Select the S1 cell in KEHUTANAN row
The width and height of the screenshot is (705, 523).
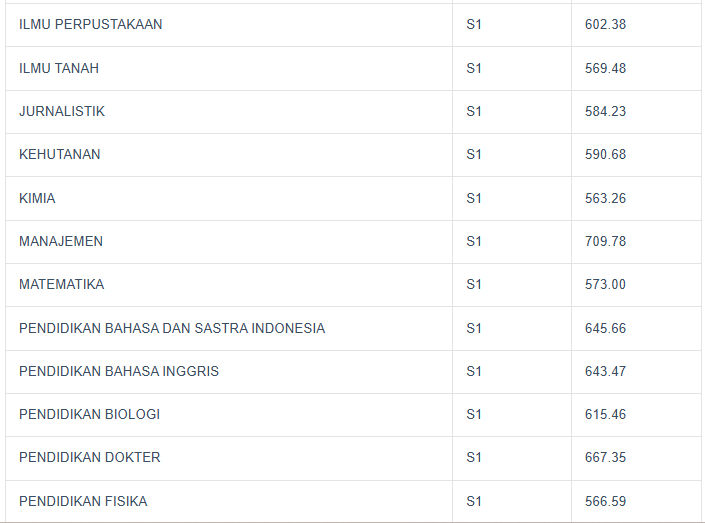click(x=474, y=154)
